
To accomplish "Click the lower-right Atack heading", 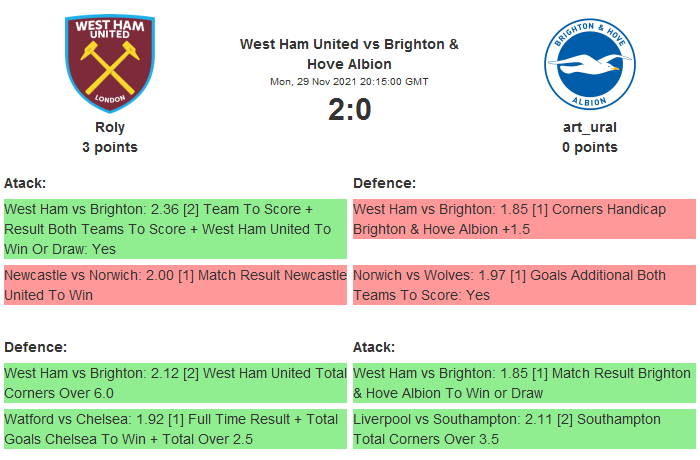I will point(374,346).
